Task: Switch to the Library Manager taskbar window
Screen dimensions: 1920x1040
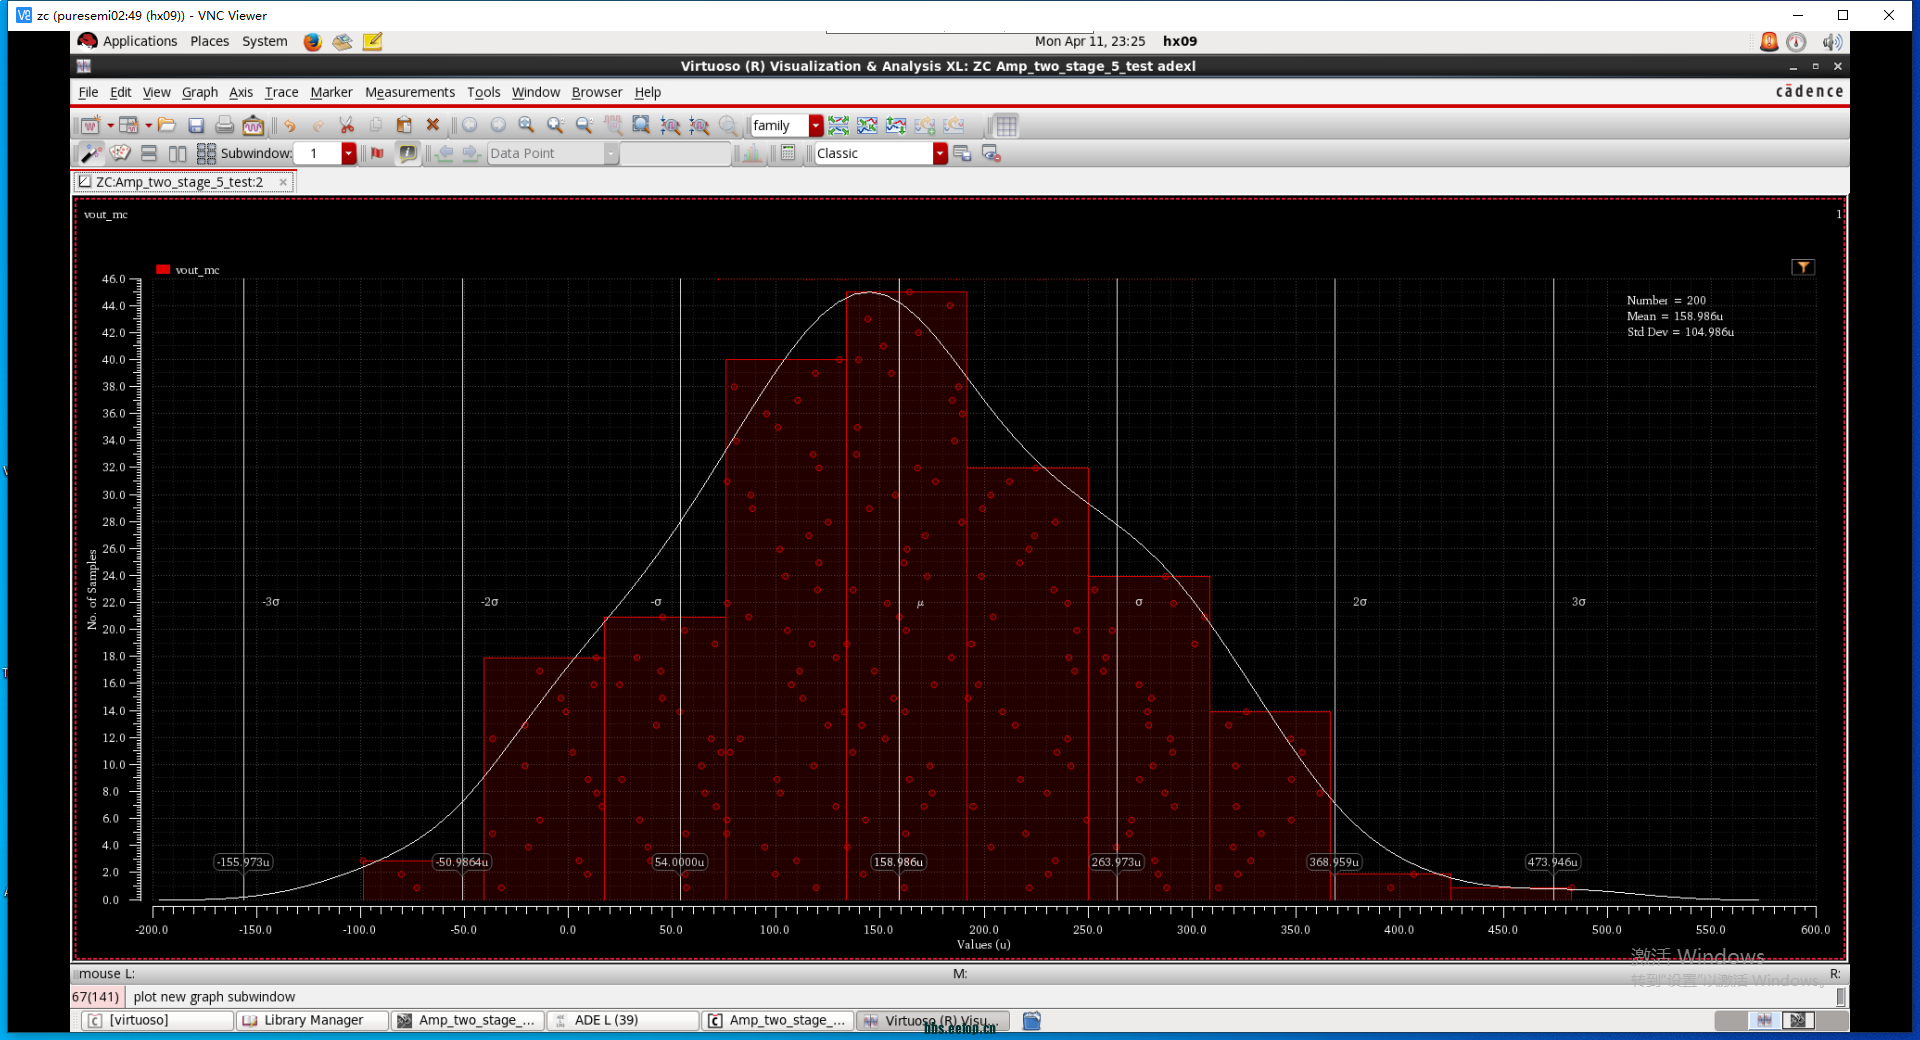Action: (312, 1020)
